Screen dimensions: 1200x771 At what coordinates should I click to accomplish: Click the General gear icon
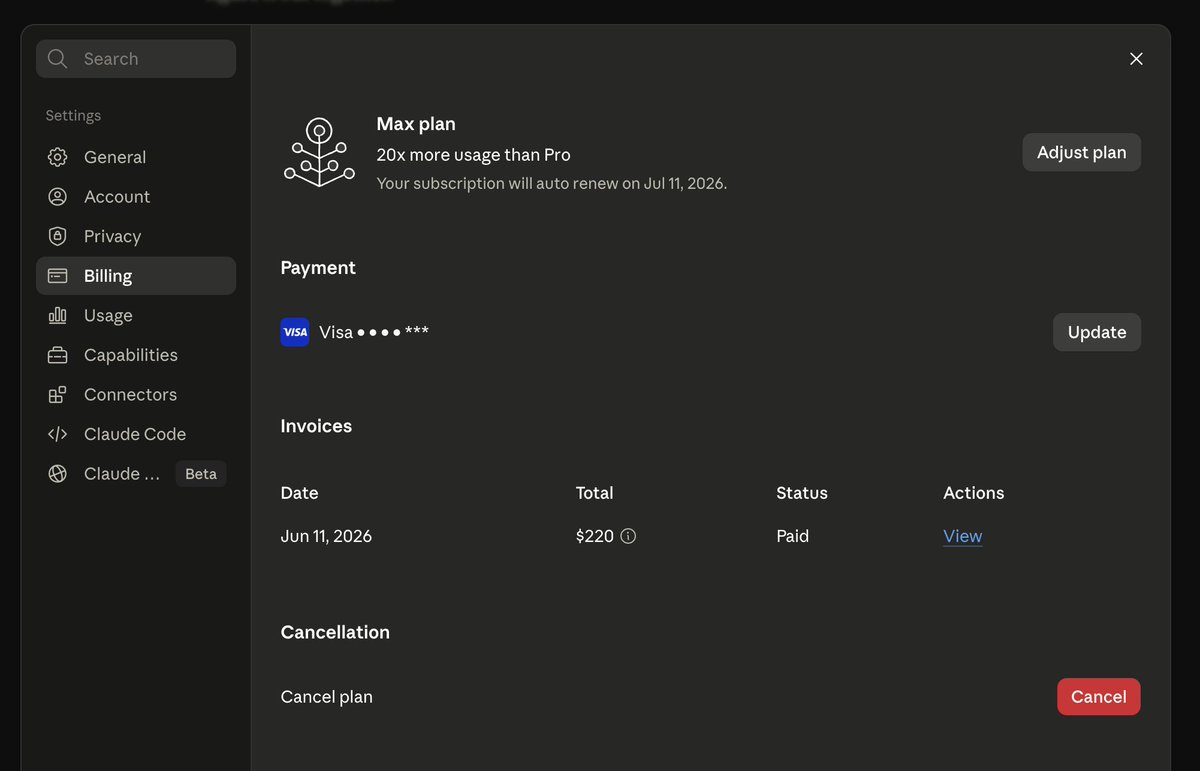58,157
